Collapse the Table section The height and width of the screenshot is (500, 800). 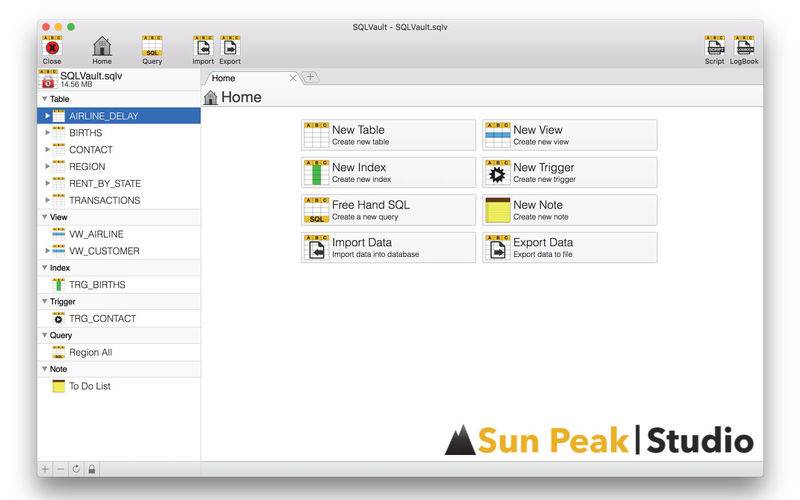tap(44, 99)
